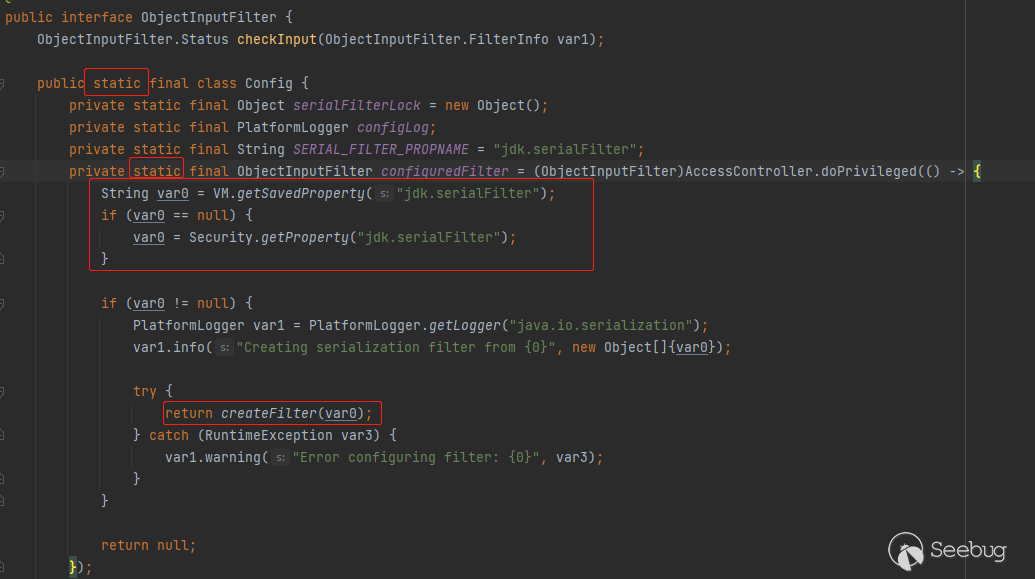Screen dimensions: 1035x579
Task: Click the doPrivileged method call
Action: [x=869, y=172]
